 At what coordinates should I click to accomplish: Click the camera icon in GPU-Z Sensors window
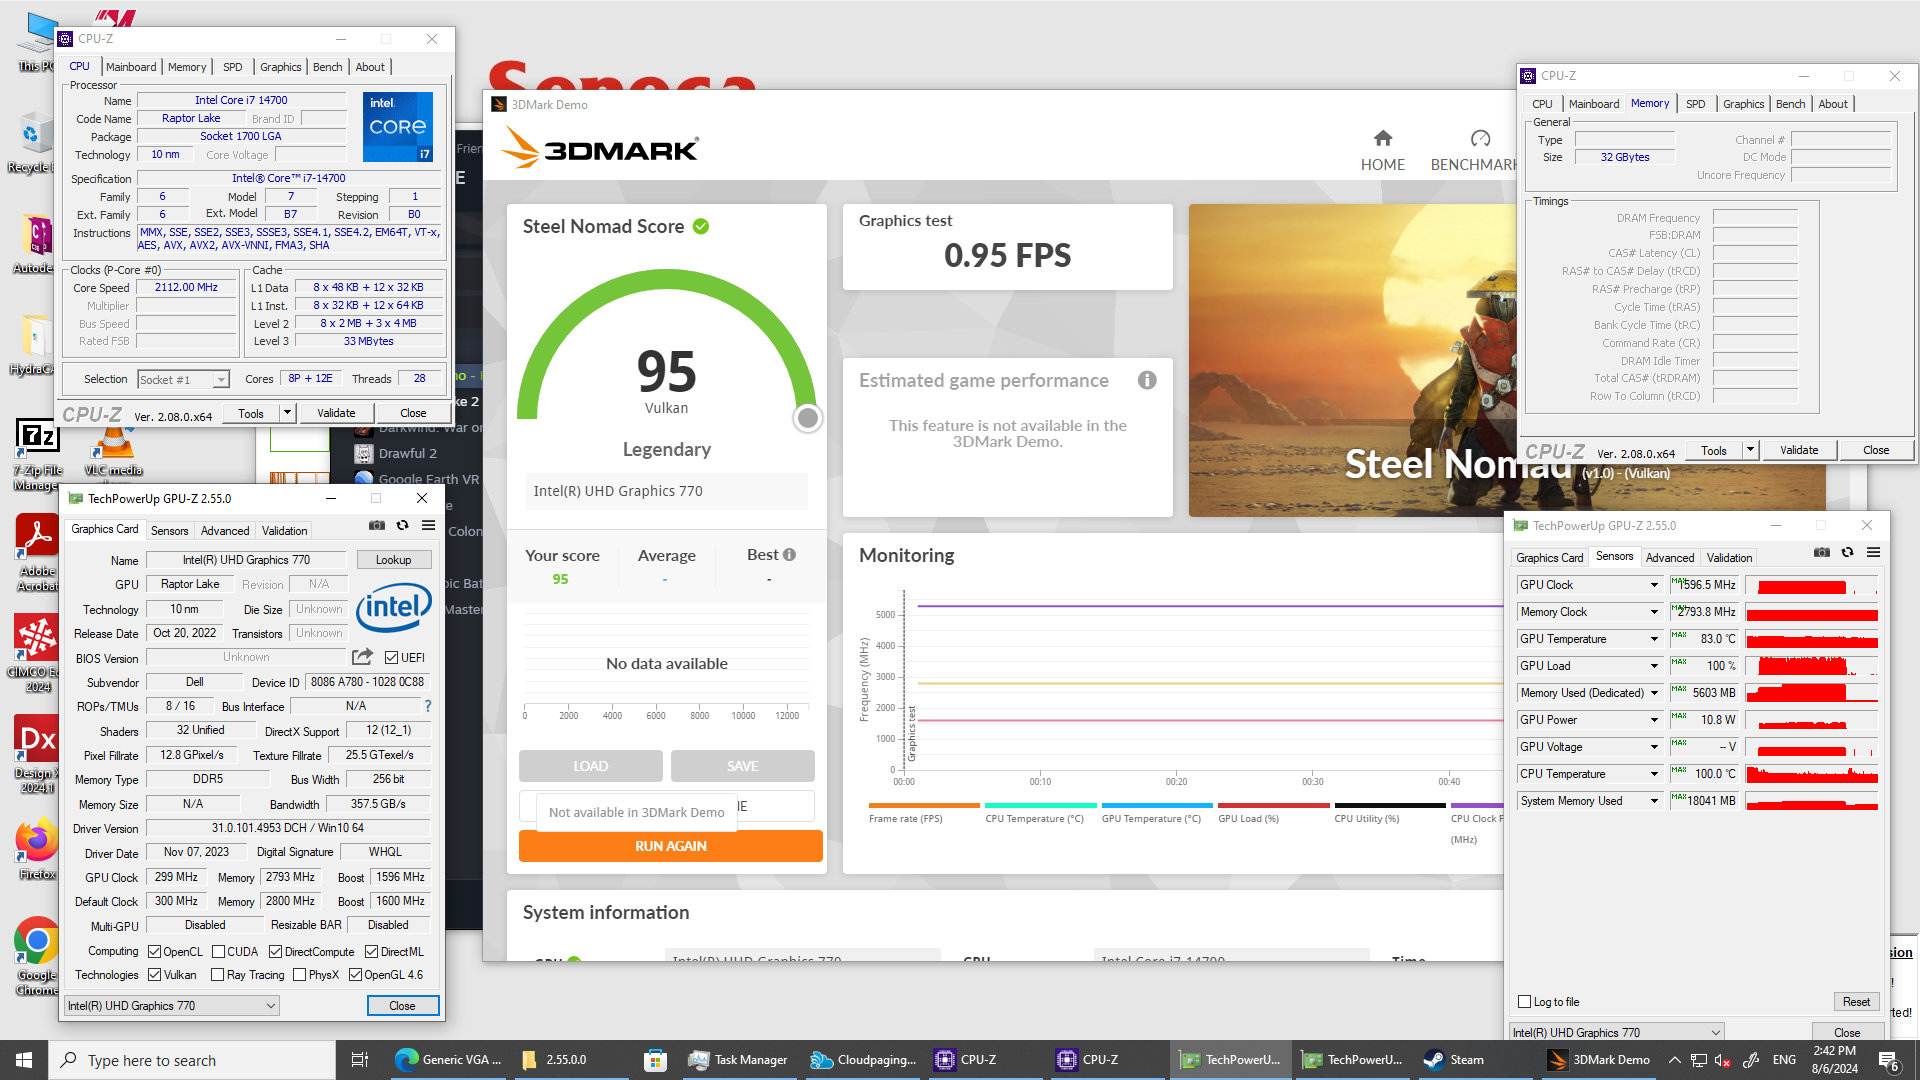(1822, 552)
